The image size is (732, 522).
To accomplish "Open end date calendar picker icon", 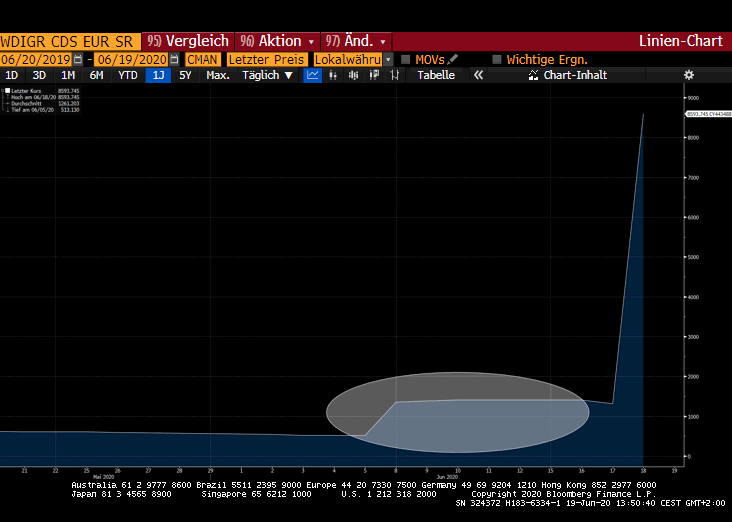I will click(174, 59).
